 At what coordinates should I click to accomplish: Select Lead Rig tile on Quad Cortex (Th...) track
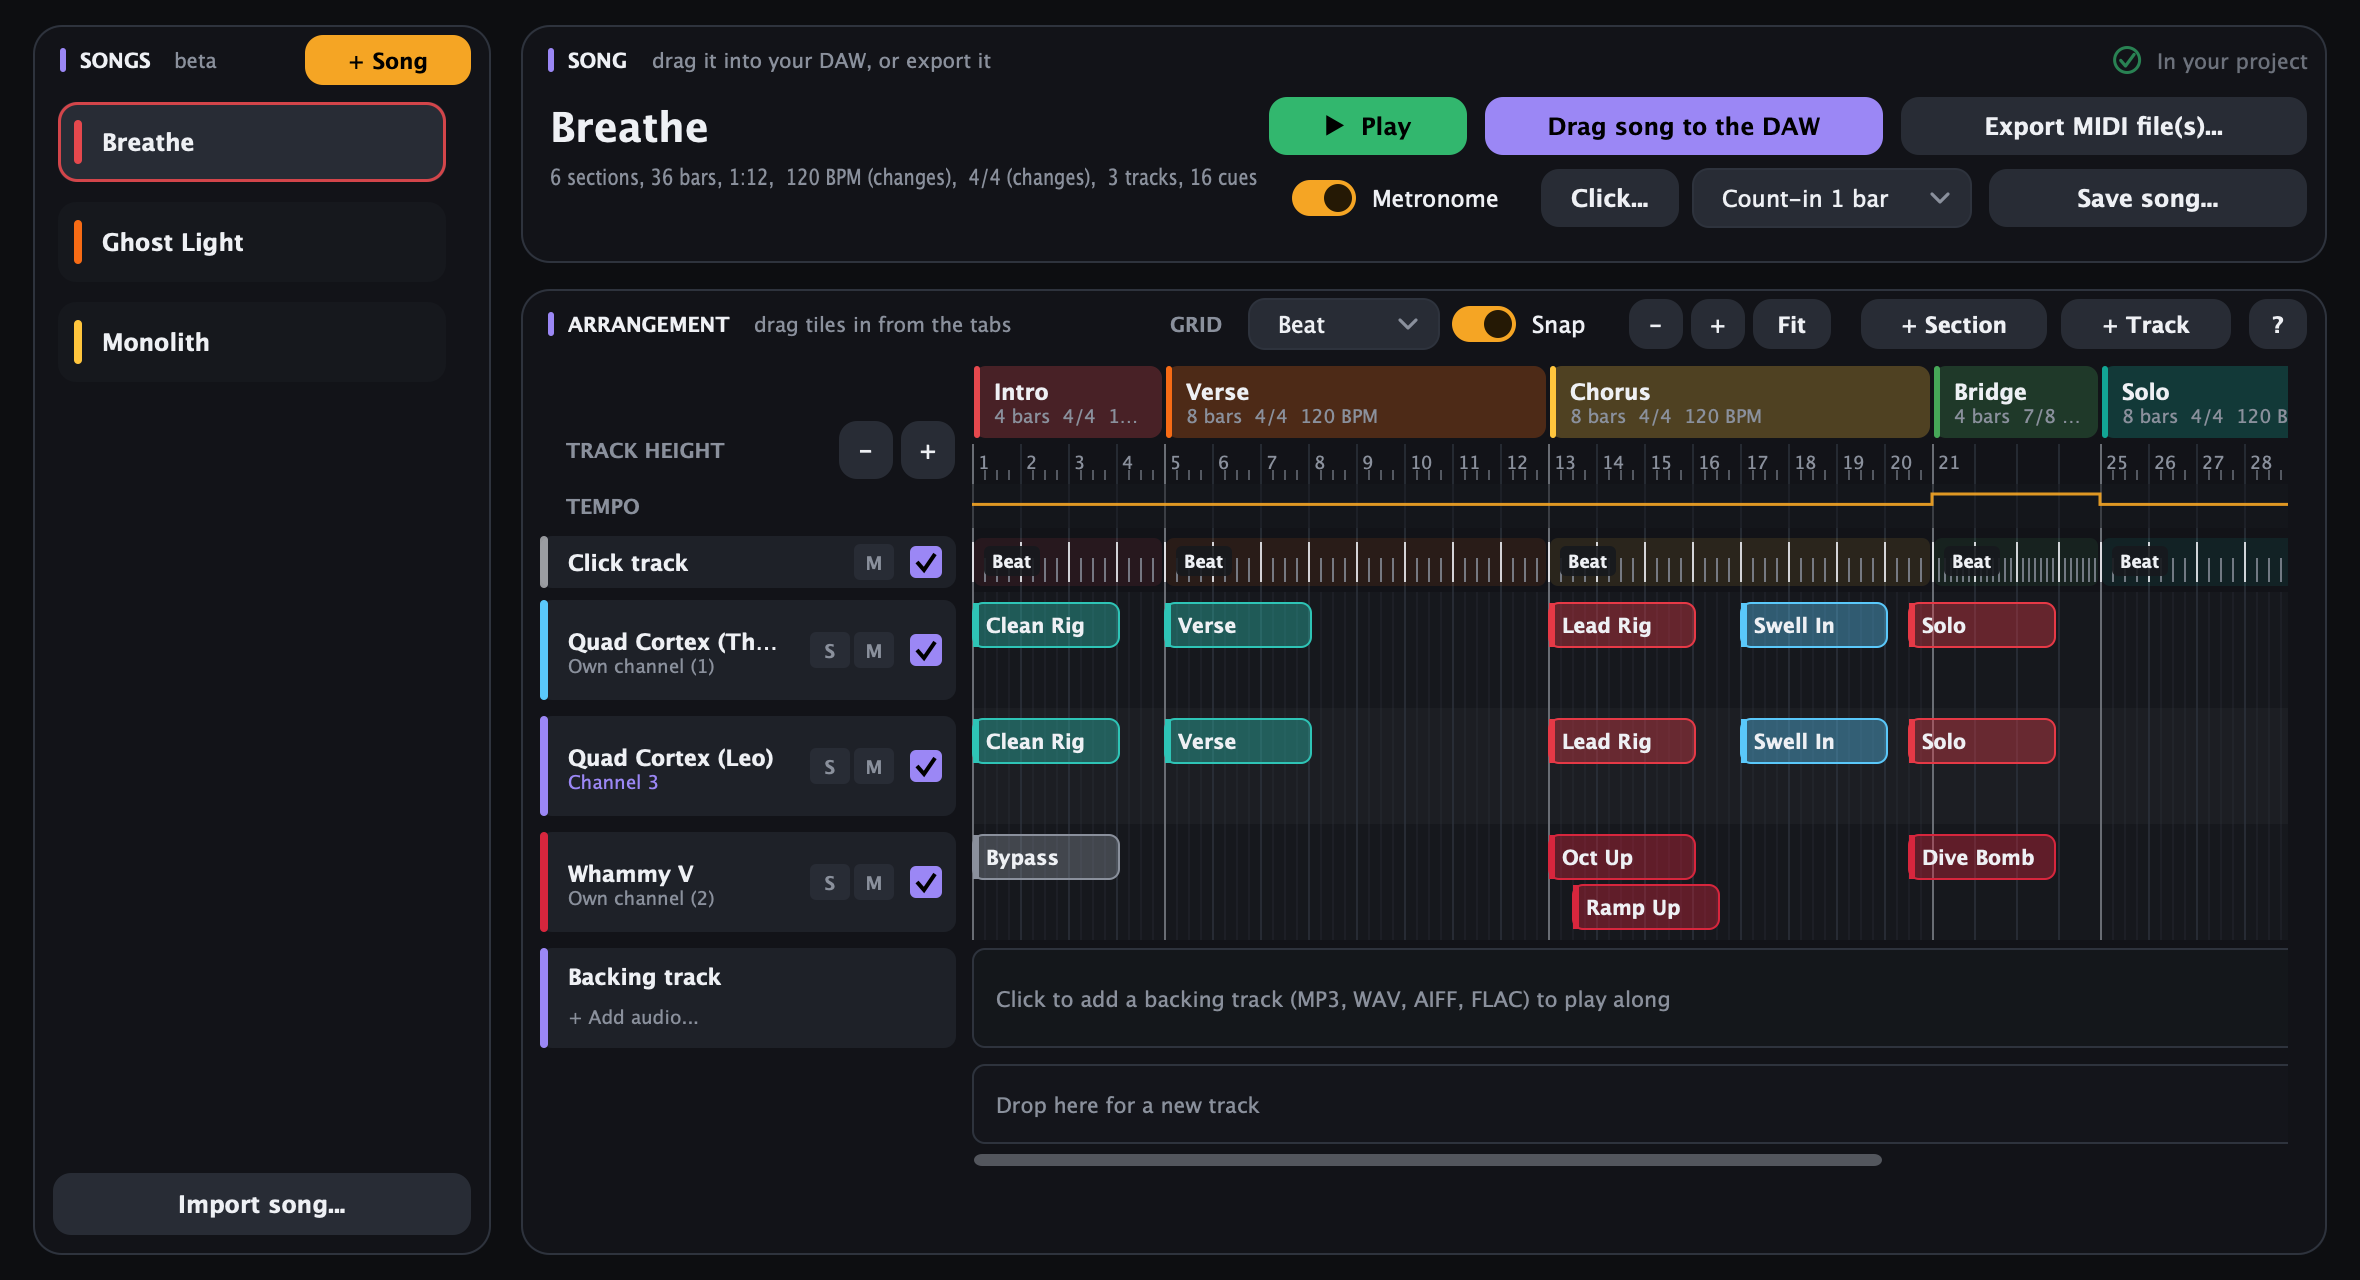[x=1622, y=625]
